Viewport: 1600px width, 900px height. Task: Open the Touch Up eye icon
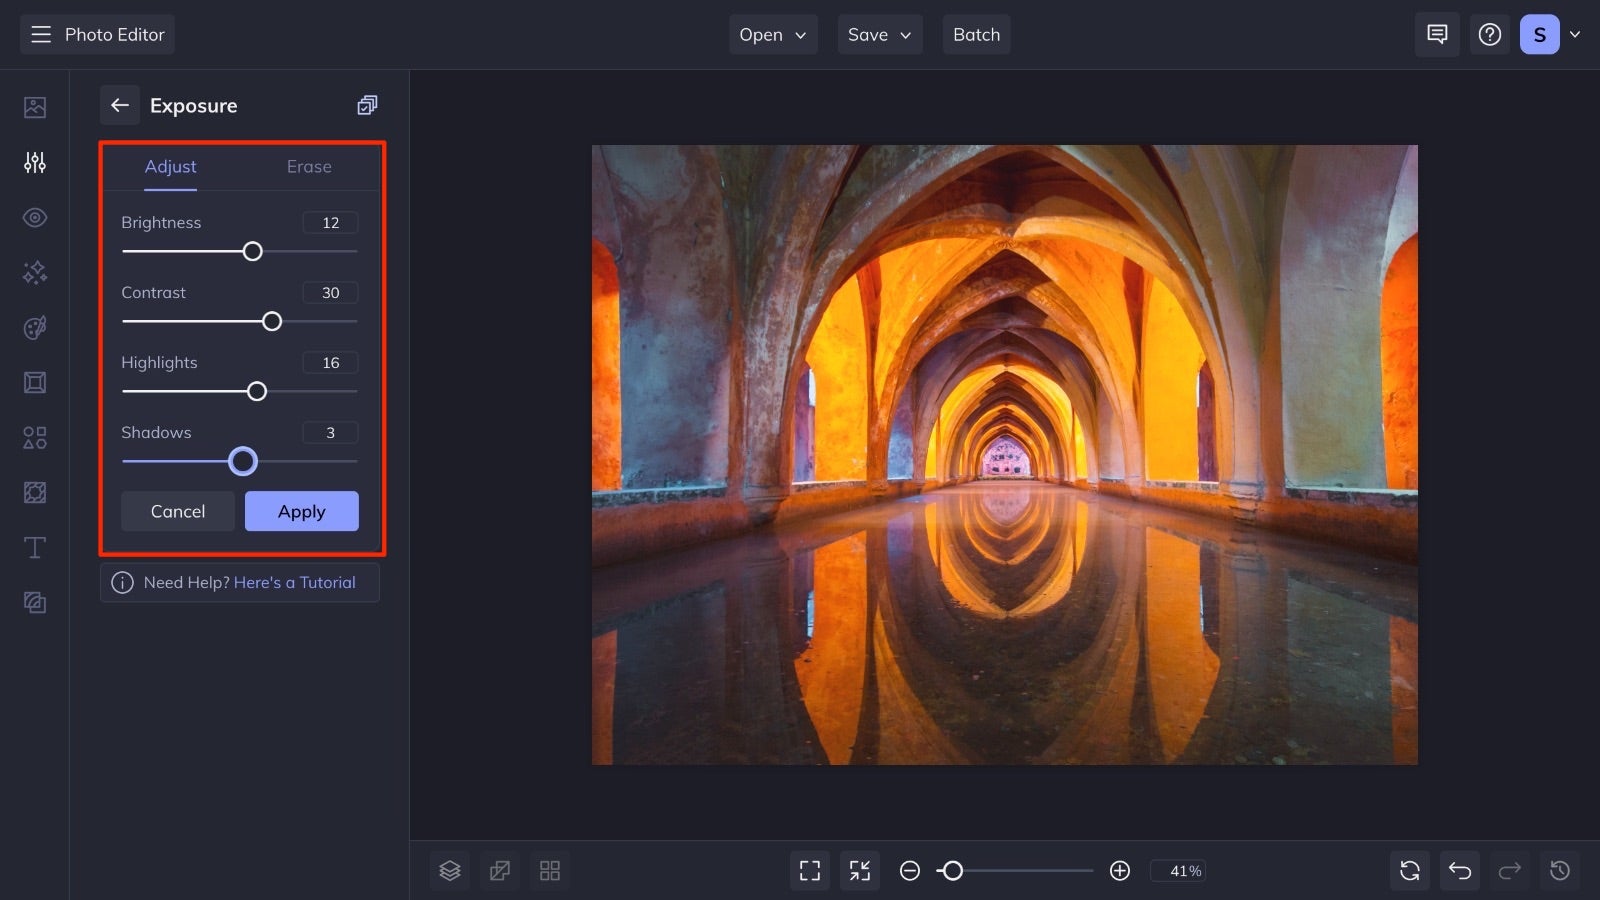(x=34, y=217)
